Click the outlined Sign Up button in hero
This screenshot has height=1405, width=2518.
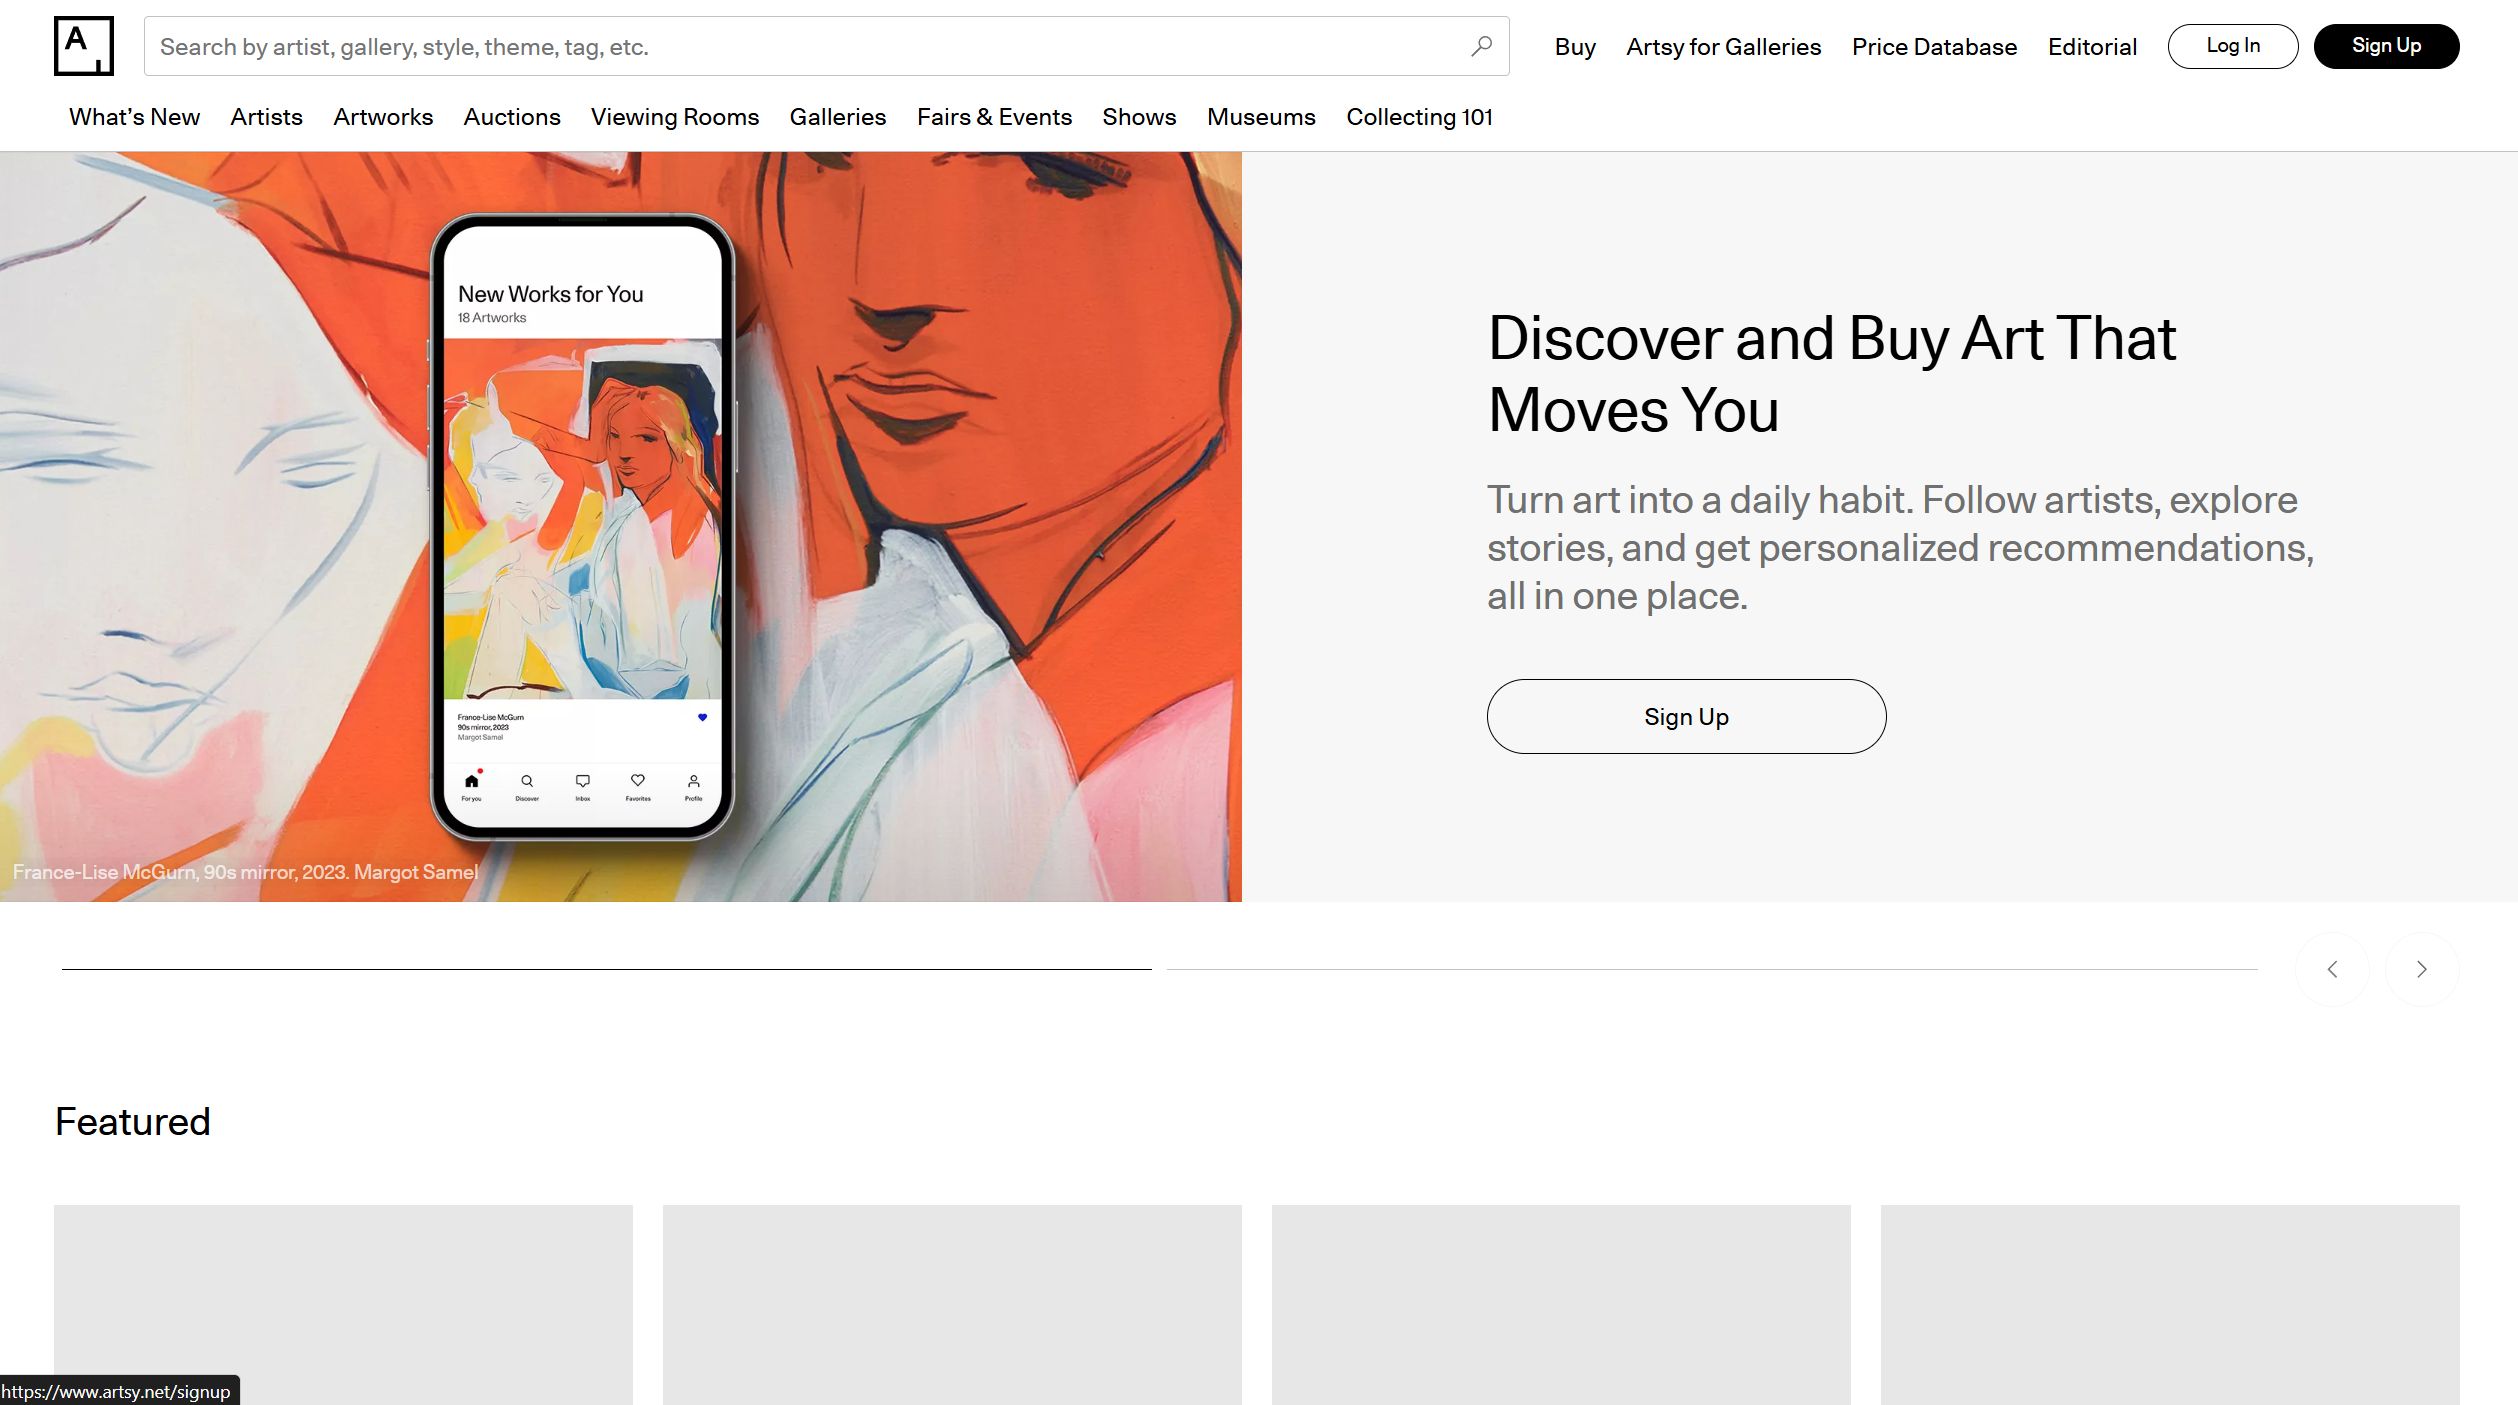coord(1686,716)
